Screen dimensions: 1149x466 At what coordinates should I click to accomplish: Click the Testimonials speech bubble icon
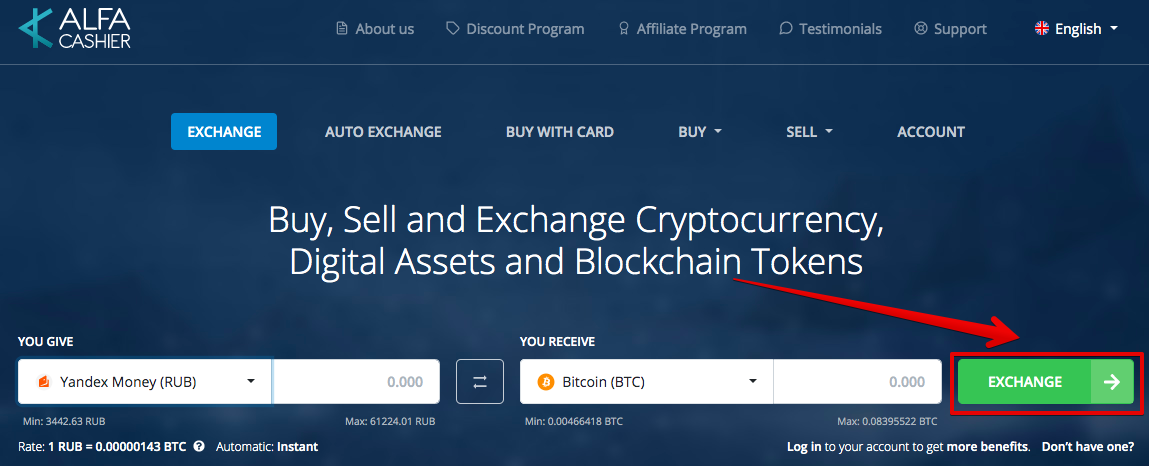tap(786, 29)
